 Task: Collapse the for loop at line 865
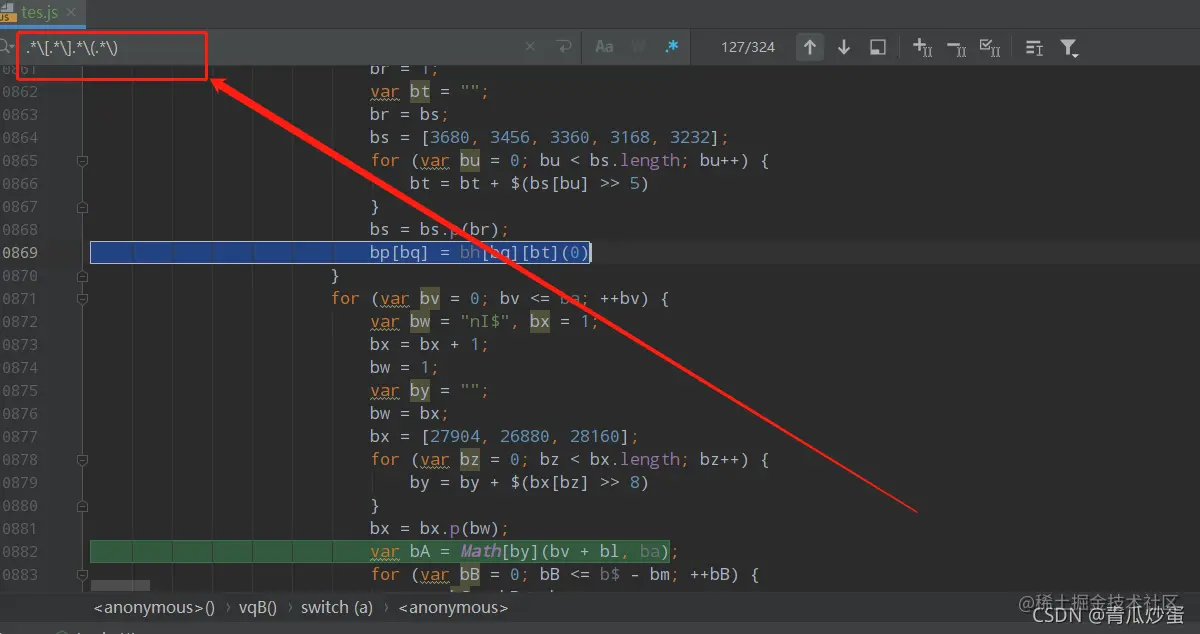(x=82, y=160)
